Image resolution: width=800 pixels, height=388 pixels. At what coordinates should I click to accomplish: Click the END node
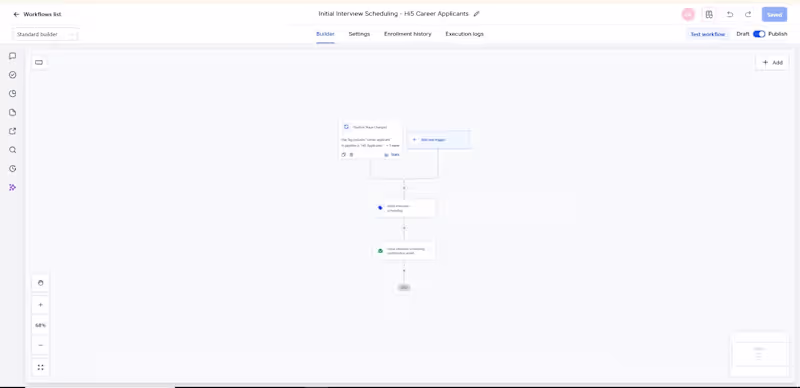pos(404,287)
